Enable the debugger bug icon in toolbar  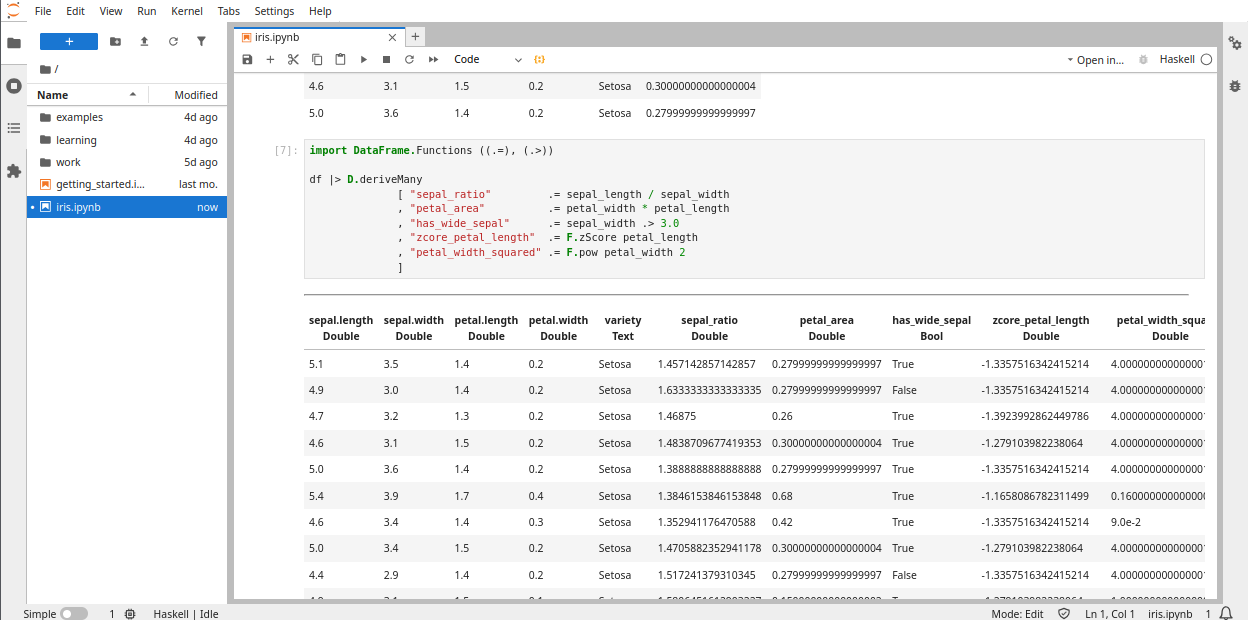1144,60
